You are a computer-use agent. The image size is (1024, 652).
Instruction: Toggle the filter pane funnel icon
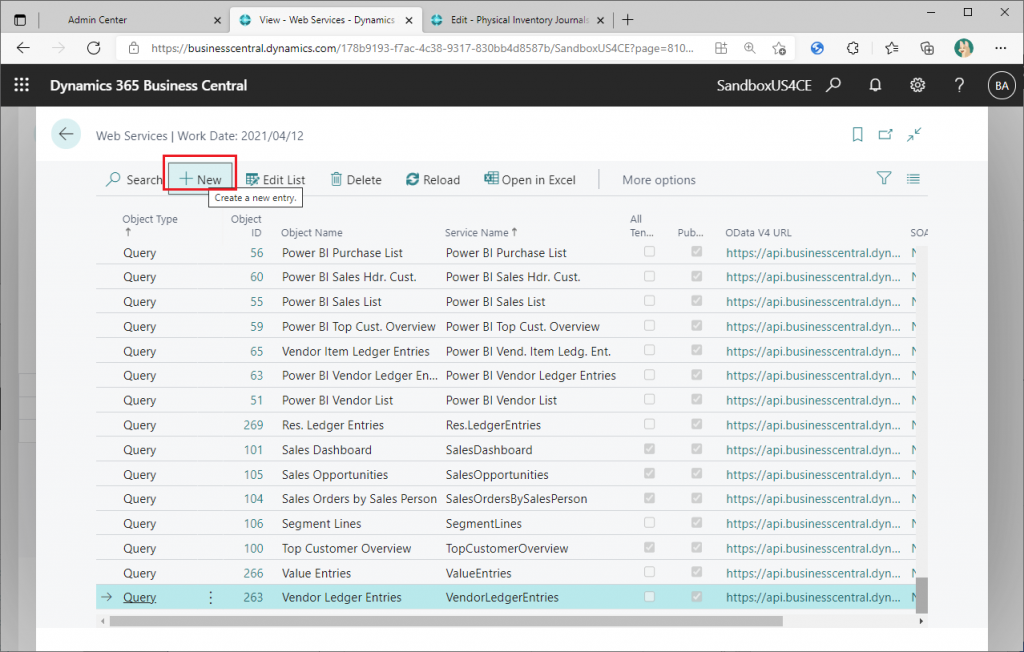coord(884,178)
